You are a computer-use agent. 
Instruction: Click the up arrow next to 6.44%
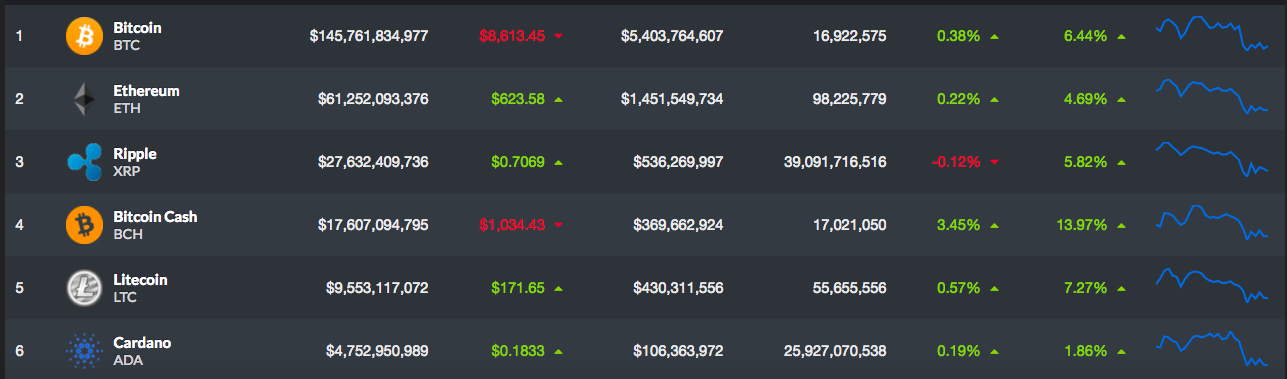pyautogui.click(x=1121, y=36)
